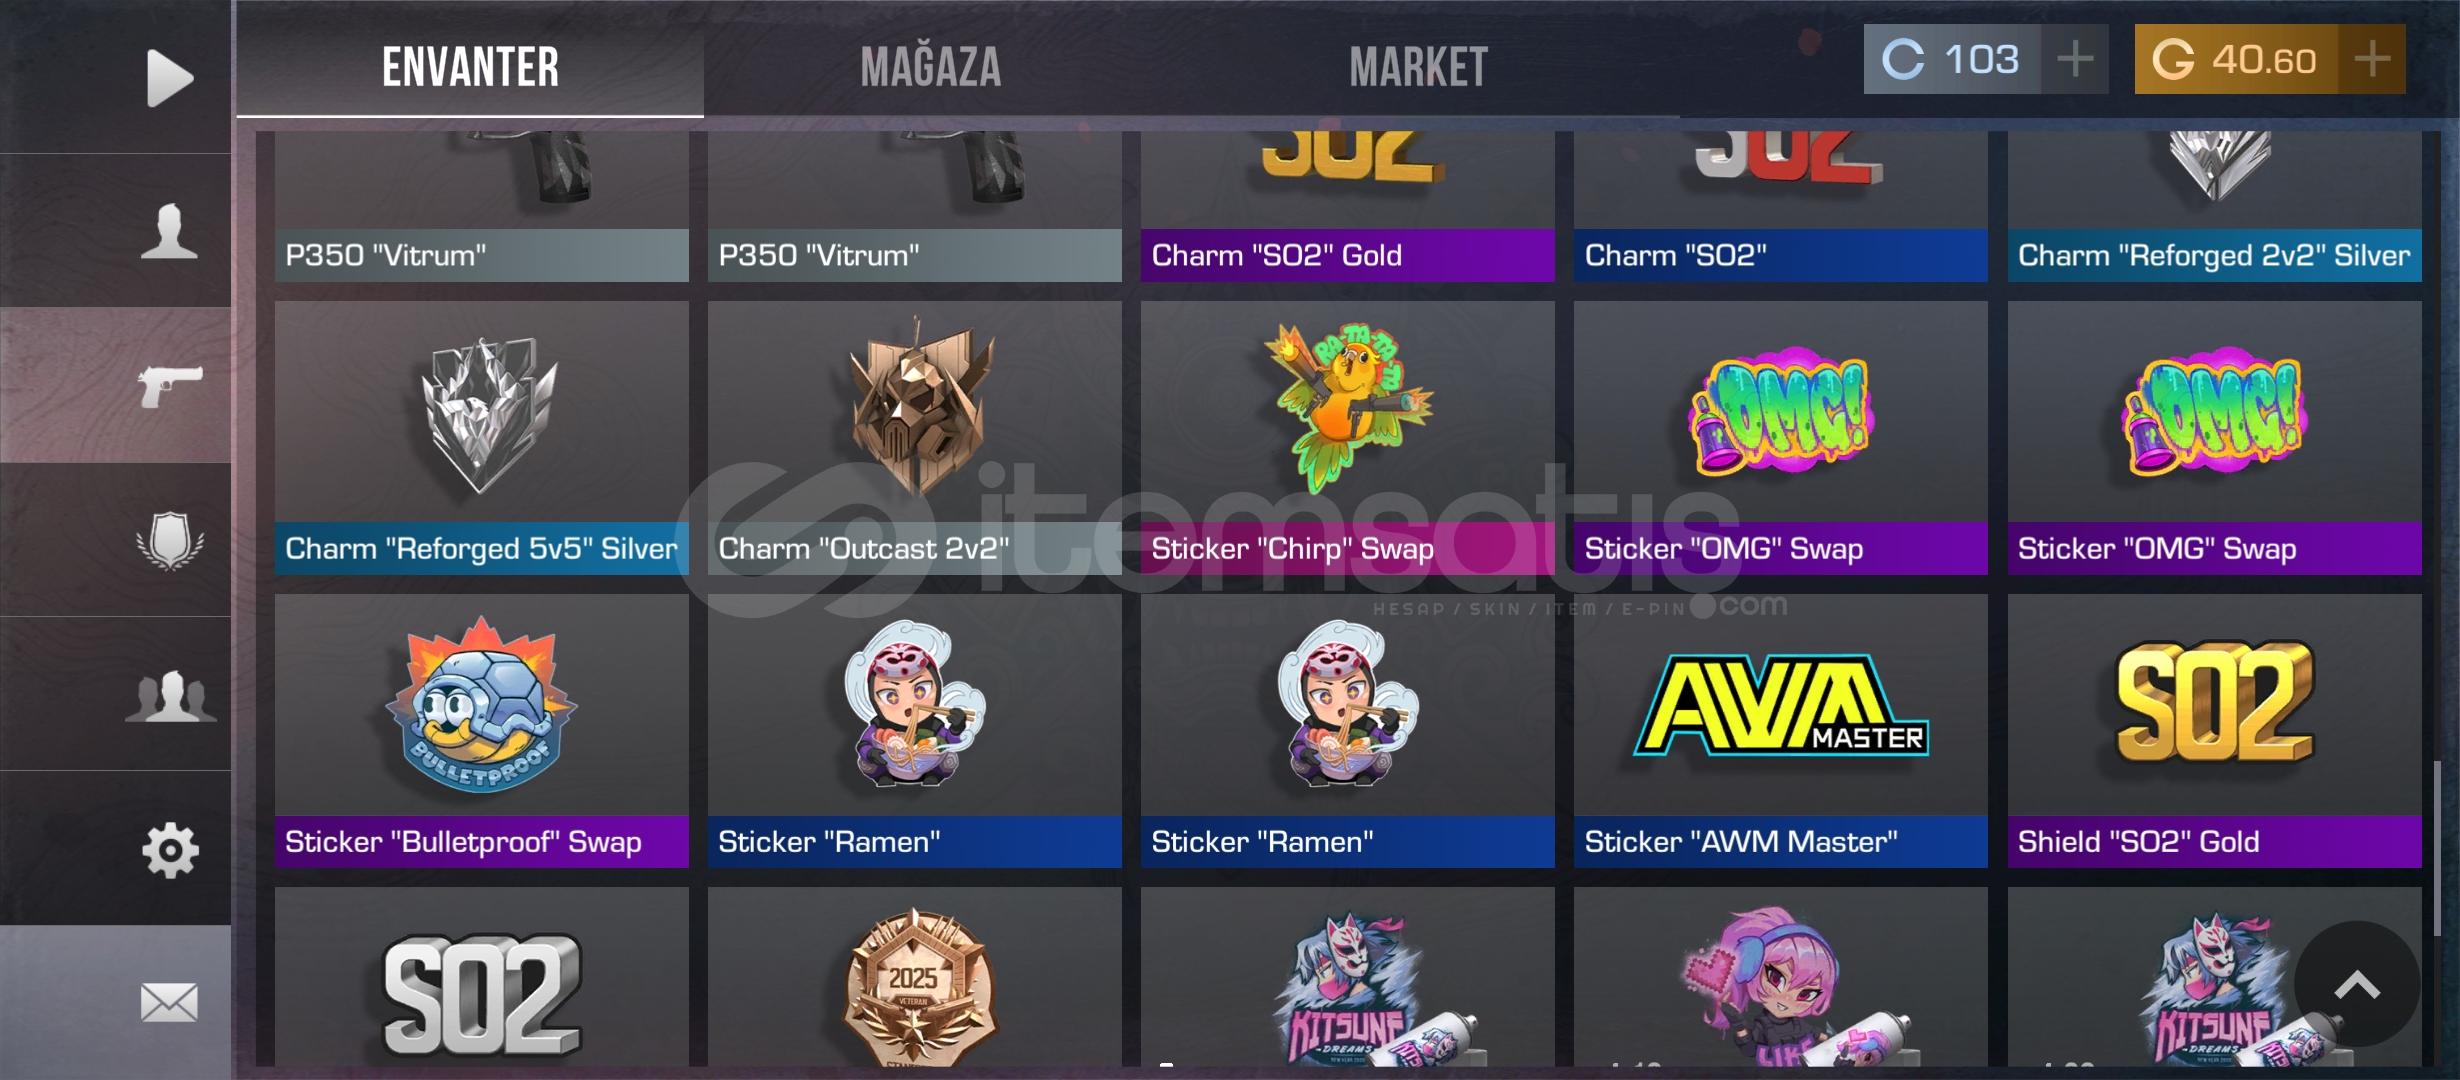This screenshot has height=1080, width=2460.
Task: Click the gold balance 40.60 display
Action: tap(2237, 59)
